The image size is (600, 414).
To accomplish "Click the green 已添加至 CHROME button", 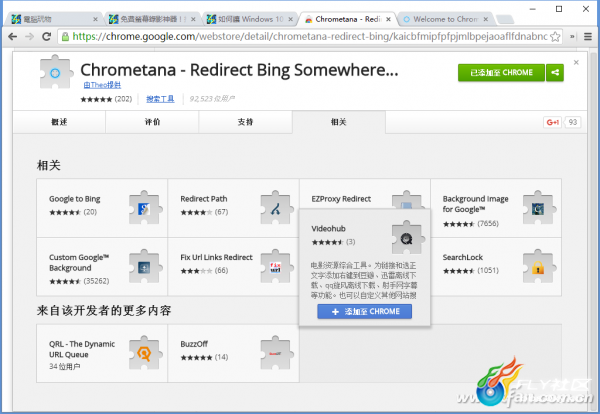I will tap(501, 73).
